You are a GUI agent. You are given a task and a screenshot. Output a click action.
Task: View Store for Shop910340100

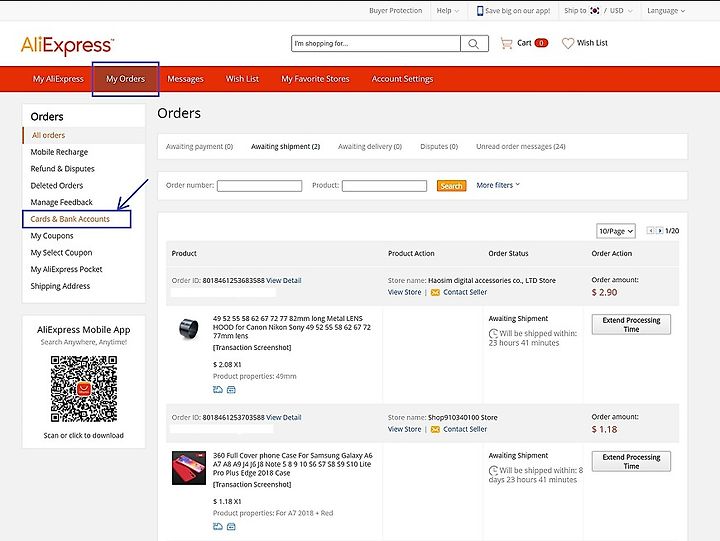405,429
